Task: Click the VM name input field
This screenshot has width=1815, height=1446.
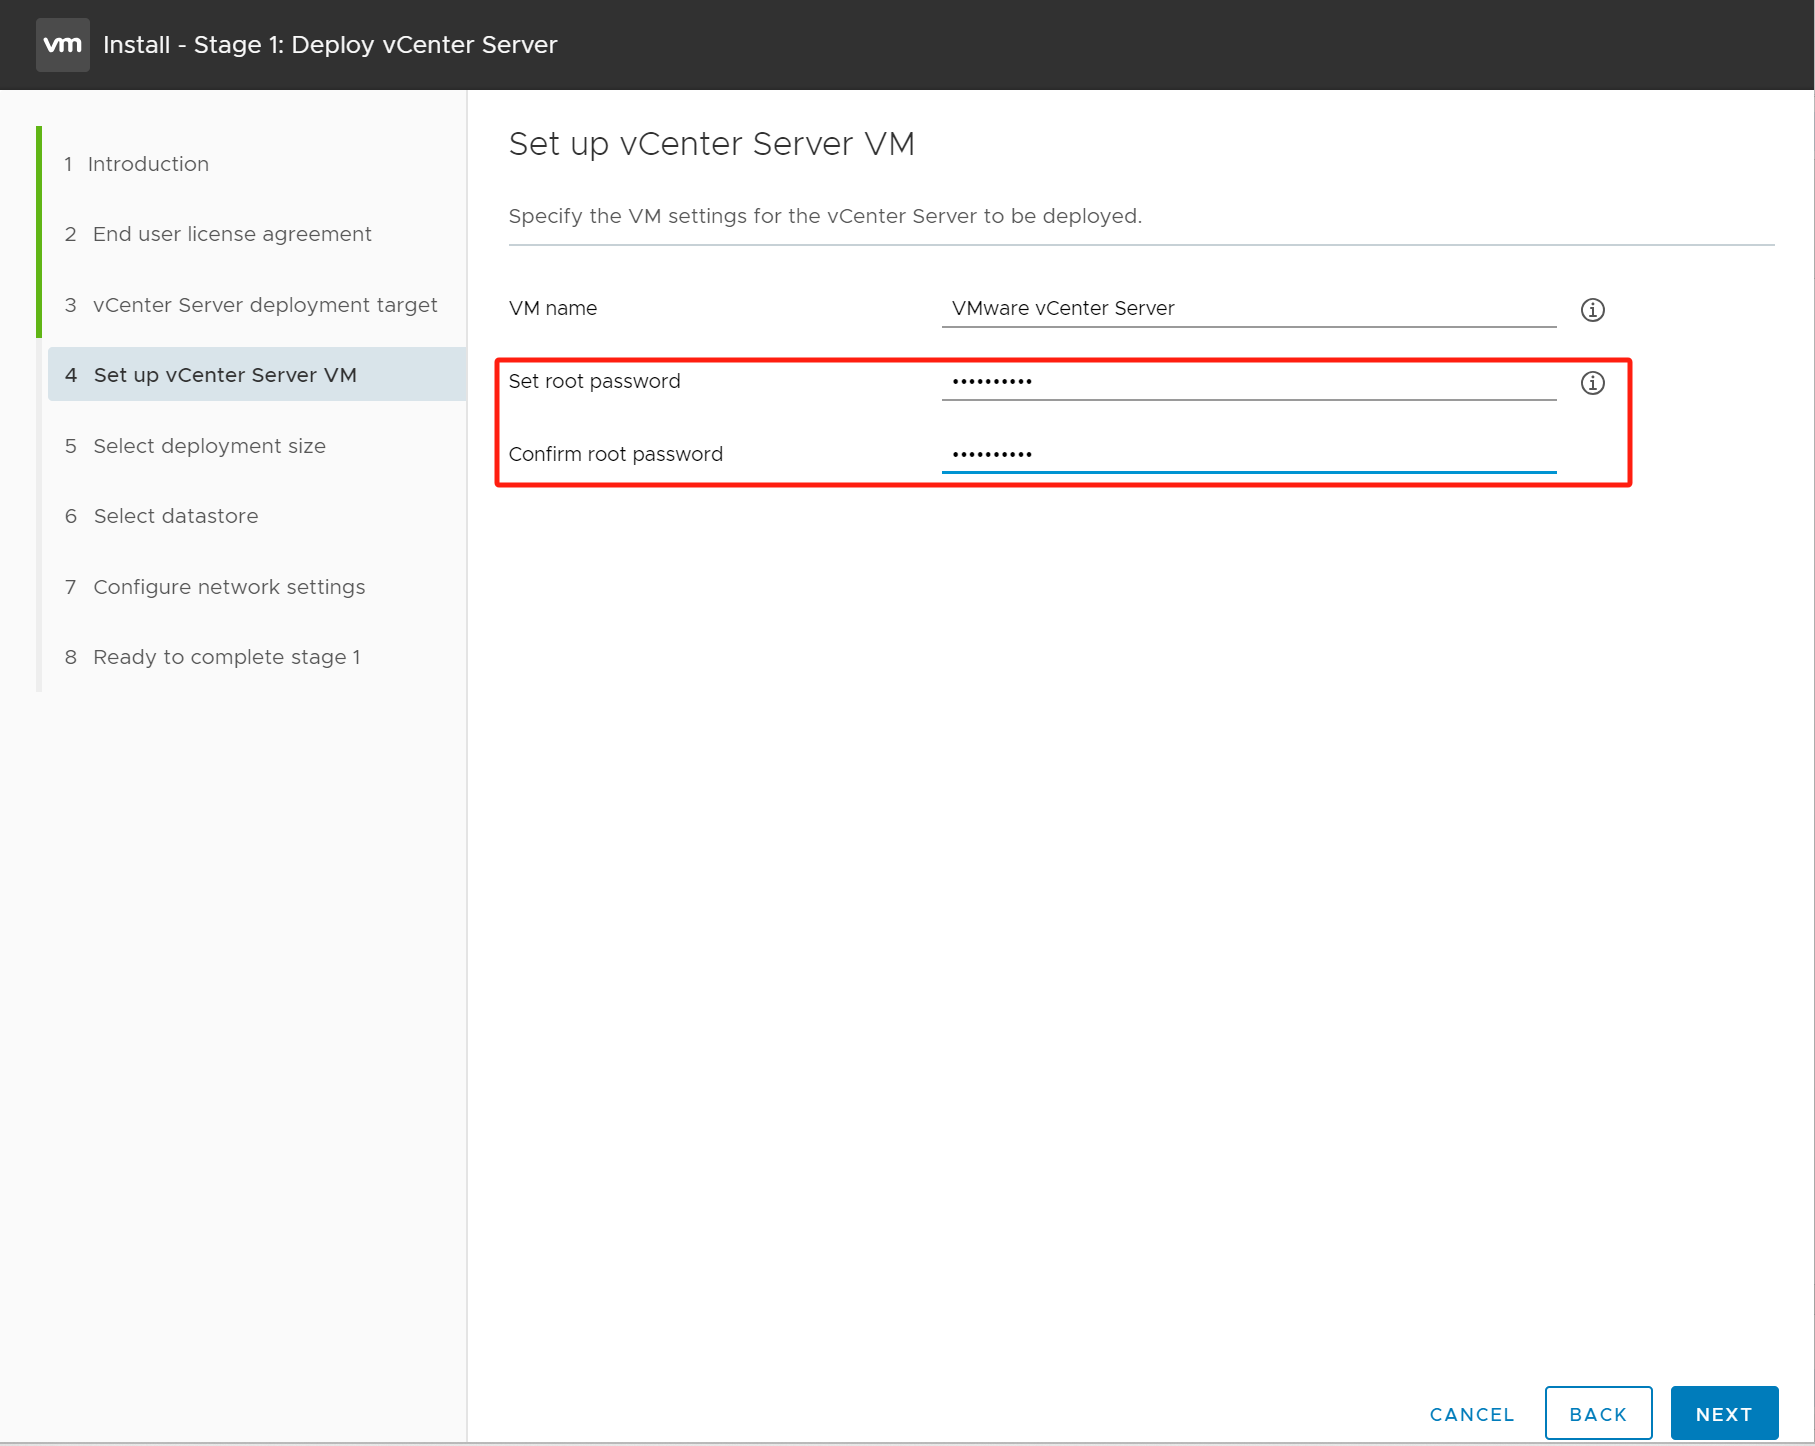Action: tap(1248, 308)
